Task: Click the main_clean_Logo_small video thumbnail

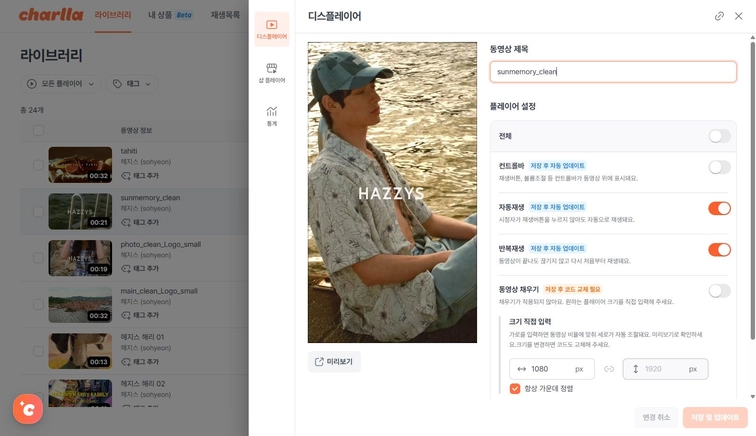Action: (x=80, y=305)
